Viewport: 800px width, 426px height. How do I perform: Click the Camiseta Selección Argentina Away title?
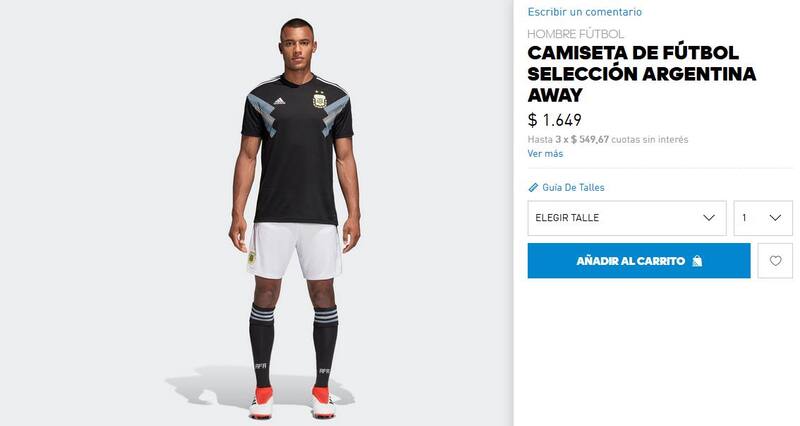click(x=641, y=73)
